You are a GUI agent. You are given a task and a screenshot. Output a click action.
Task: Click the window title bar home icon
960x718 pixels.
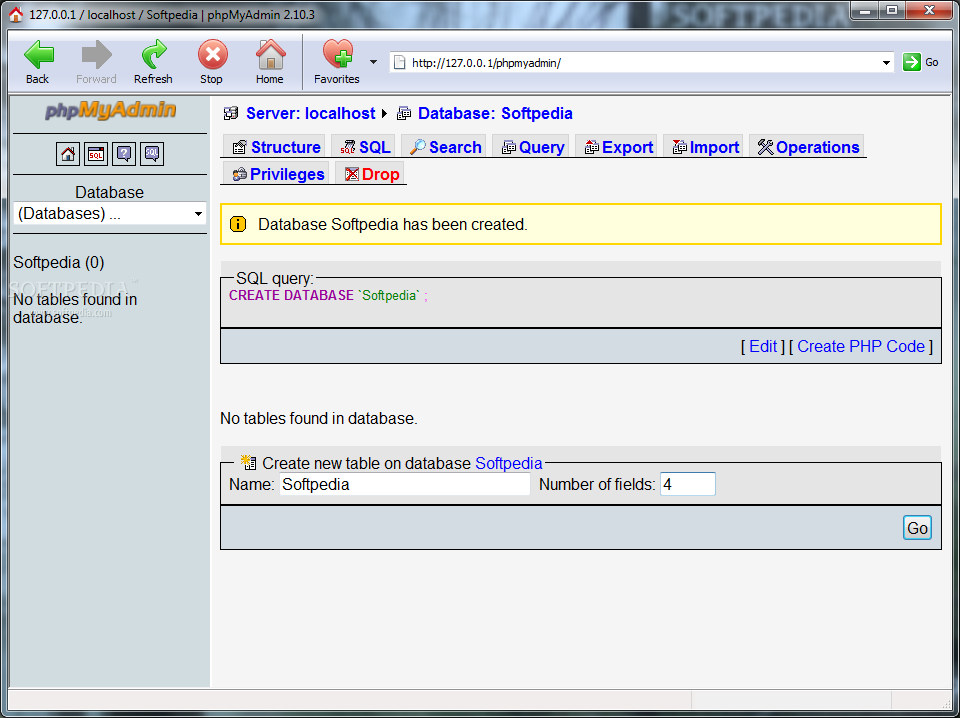coord(17,15)
